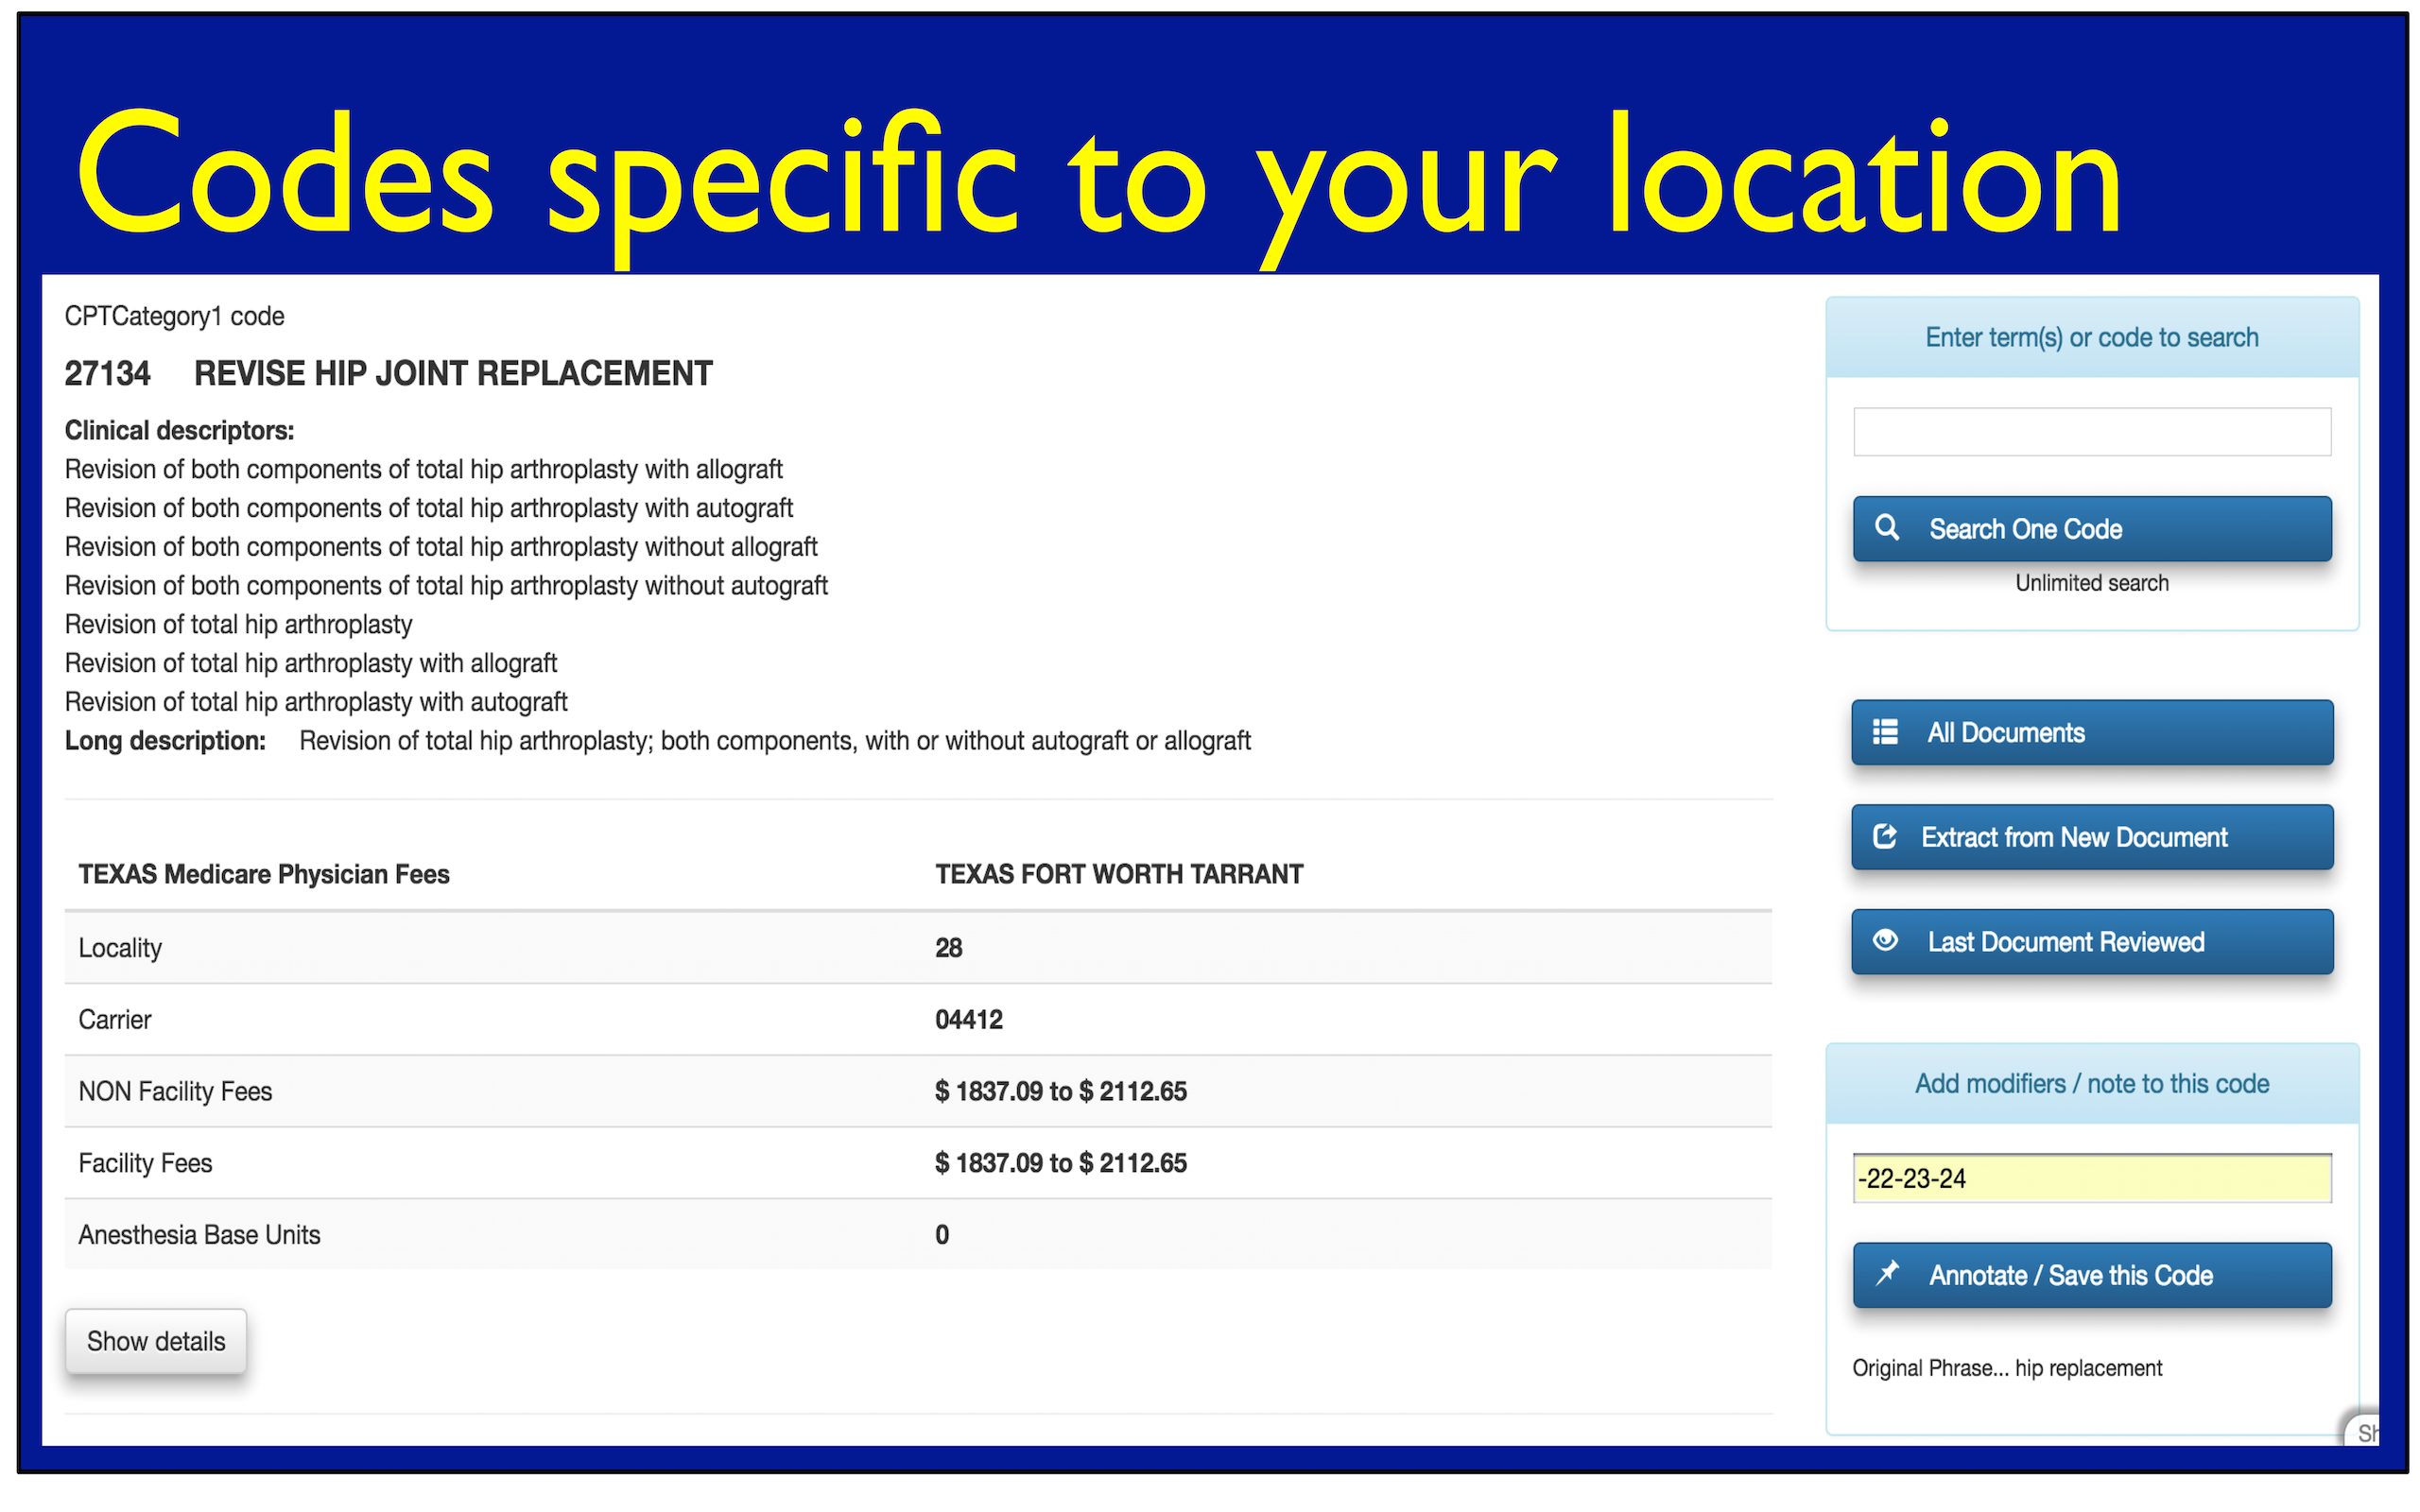Click the pin icon on Annotate / Save this Code
This screenshot has height=1512, width=2420.
click(1889, 1275)
